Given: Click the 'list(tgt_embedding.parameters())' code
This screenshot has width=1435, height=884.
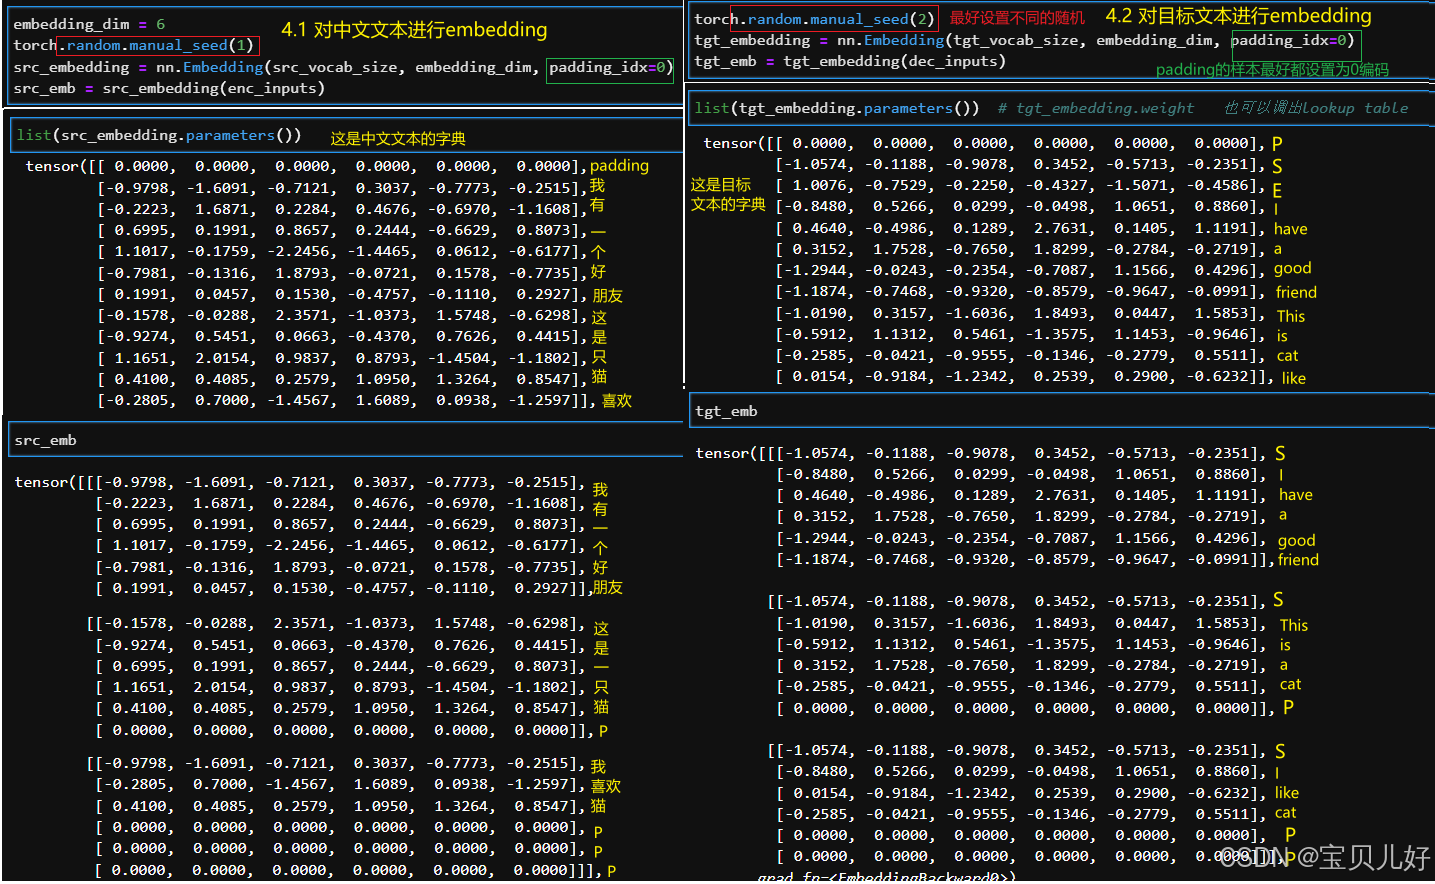Looking at the screenshot, I should [x=837, y=108].
